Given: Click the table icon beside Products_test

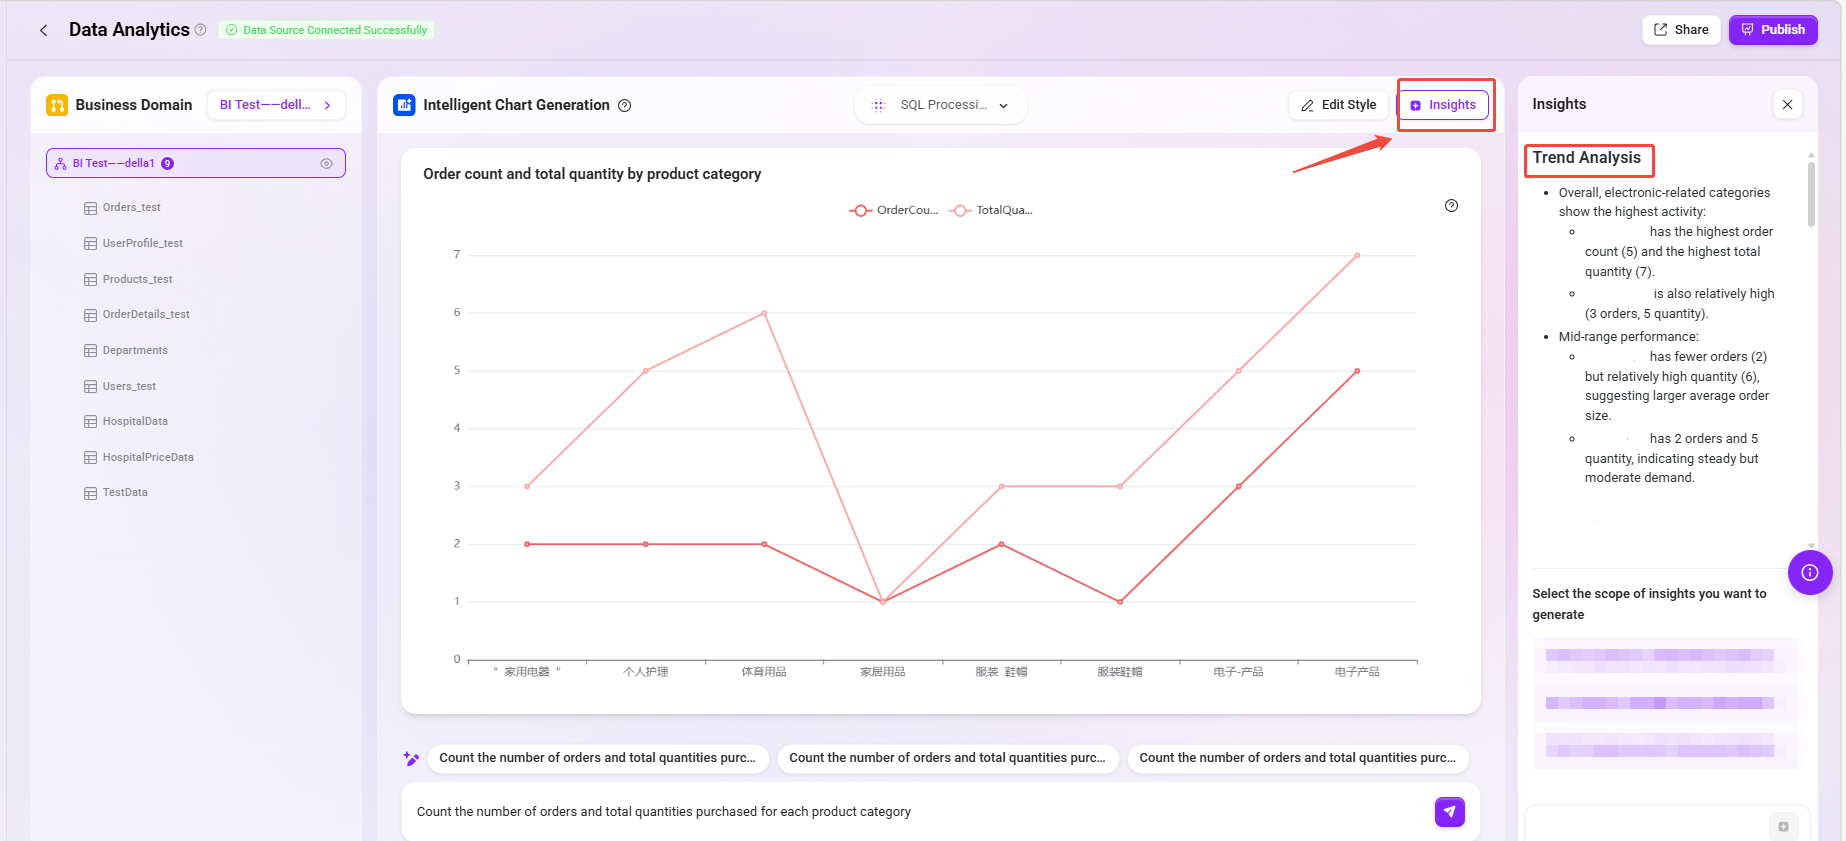Looking at the screenshot, I should click(x=90, y=280).
